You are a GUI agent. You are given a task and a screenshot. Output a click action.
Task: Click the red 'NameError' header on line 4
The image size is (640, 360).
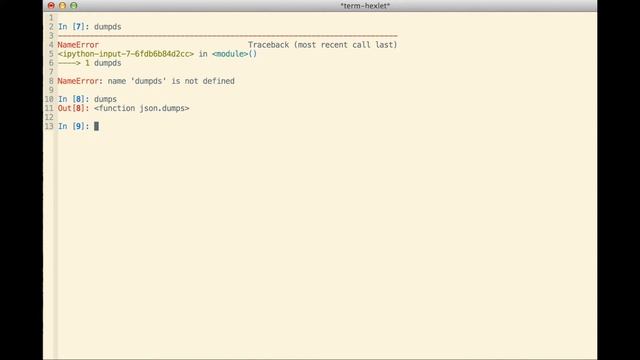click(78, 45)
